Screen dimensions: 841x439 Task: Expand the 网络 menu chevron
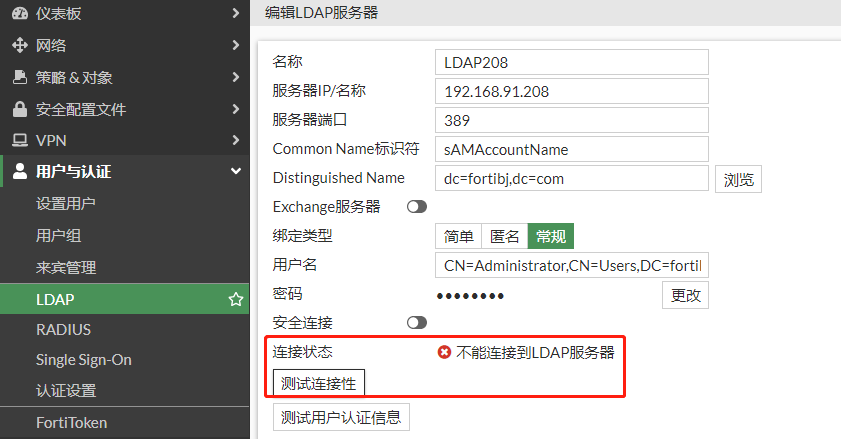click(235, 45)
